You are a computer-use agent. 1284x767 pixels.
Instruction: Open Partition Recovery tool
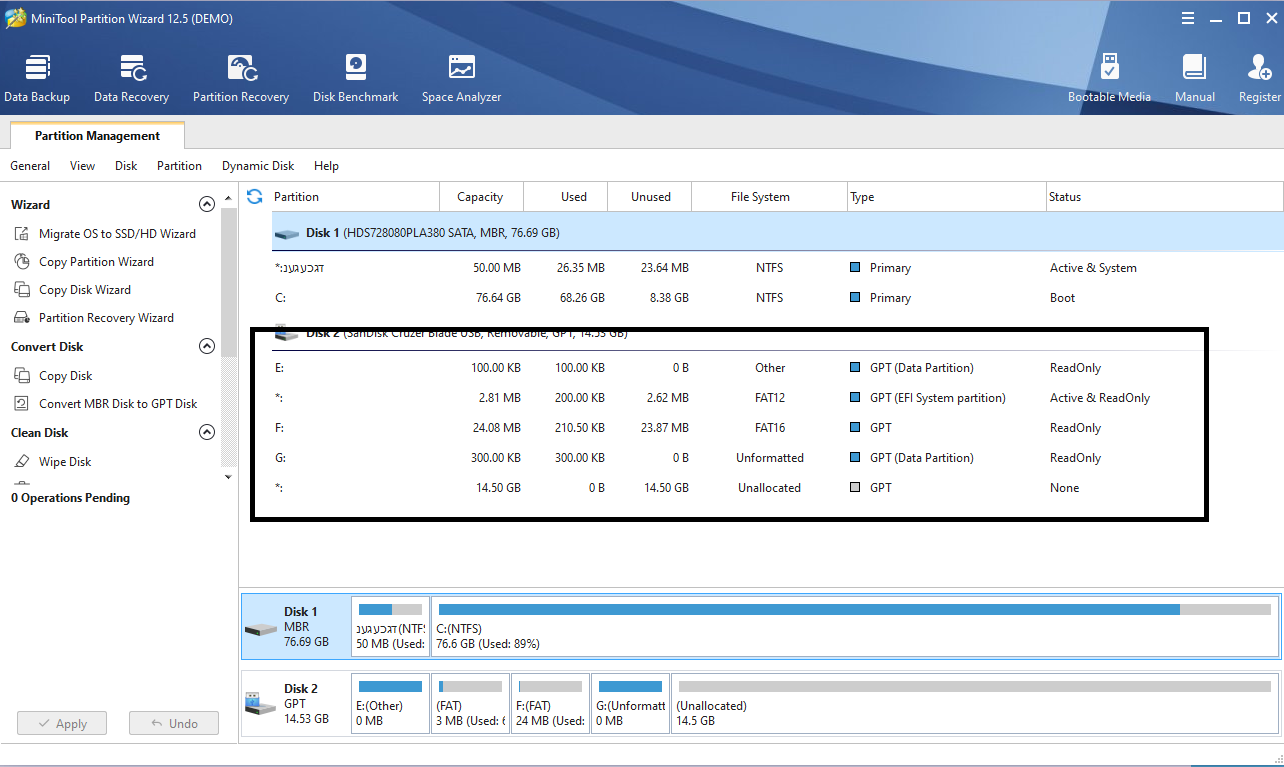tap(241, 79)
